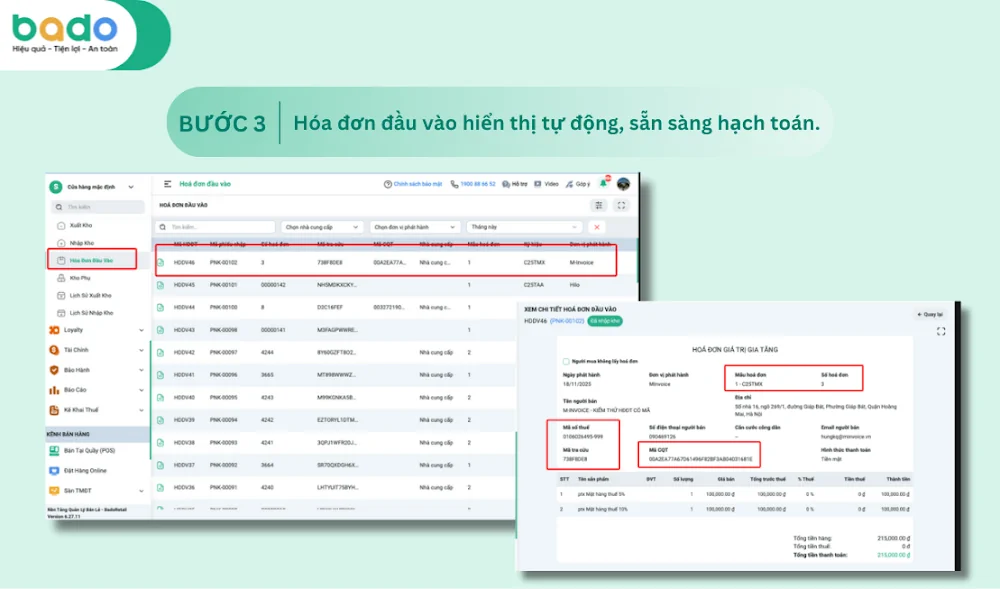Open Lịch Sử Xuất Kho in sidebar
The width and height of the screenshot is (1000, 589).
[90, 295]
